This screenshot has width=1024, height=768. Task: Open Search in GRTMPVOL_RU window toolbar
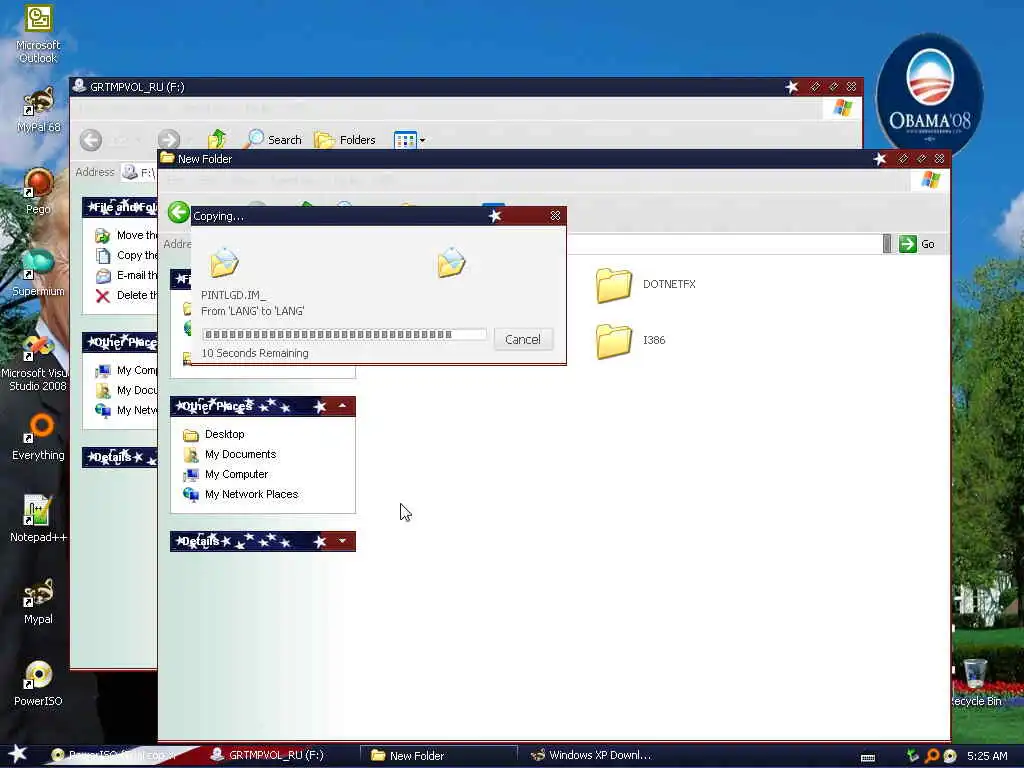[273, 140]
